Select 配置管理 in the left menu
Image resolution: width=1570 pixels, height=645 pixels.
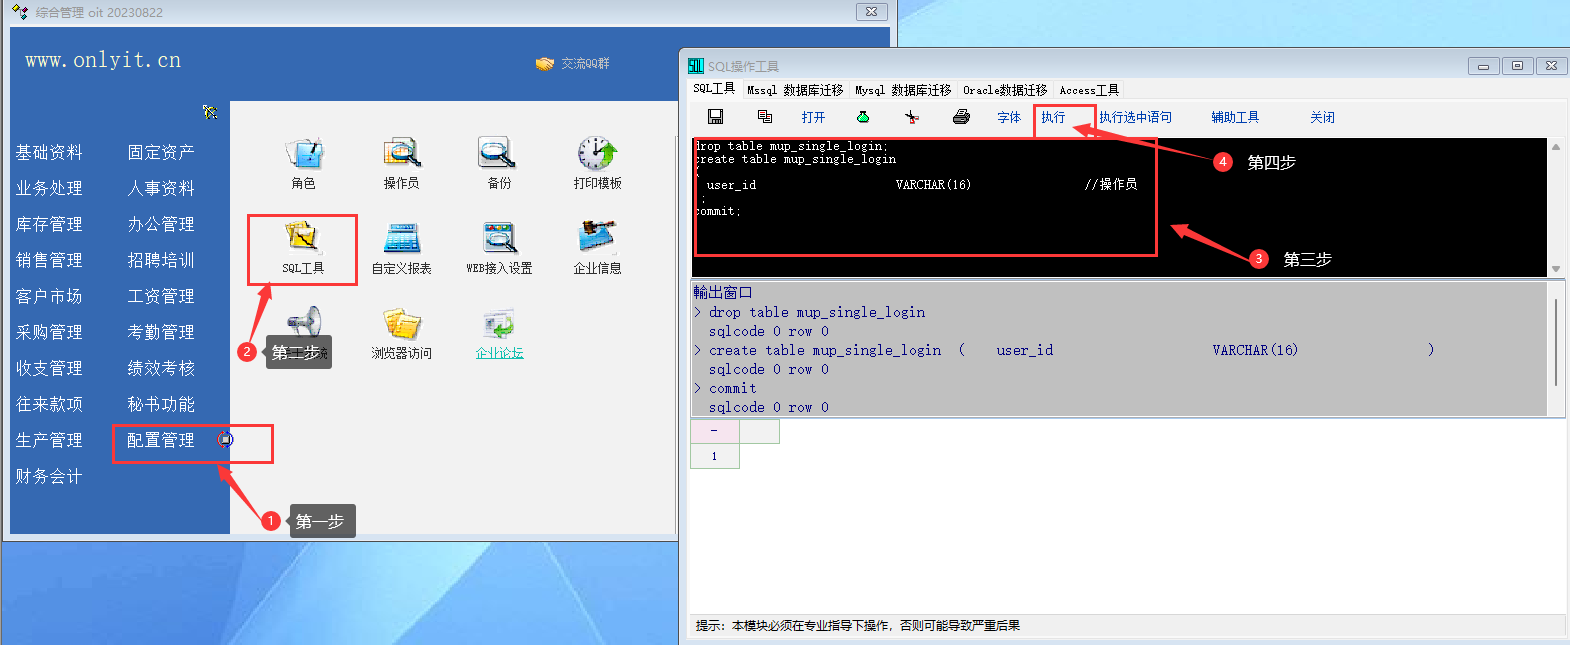click(161, 440)
